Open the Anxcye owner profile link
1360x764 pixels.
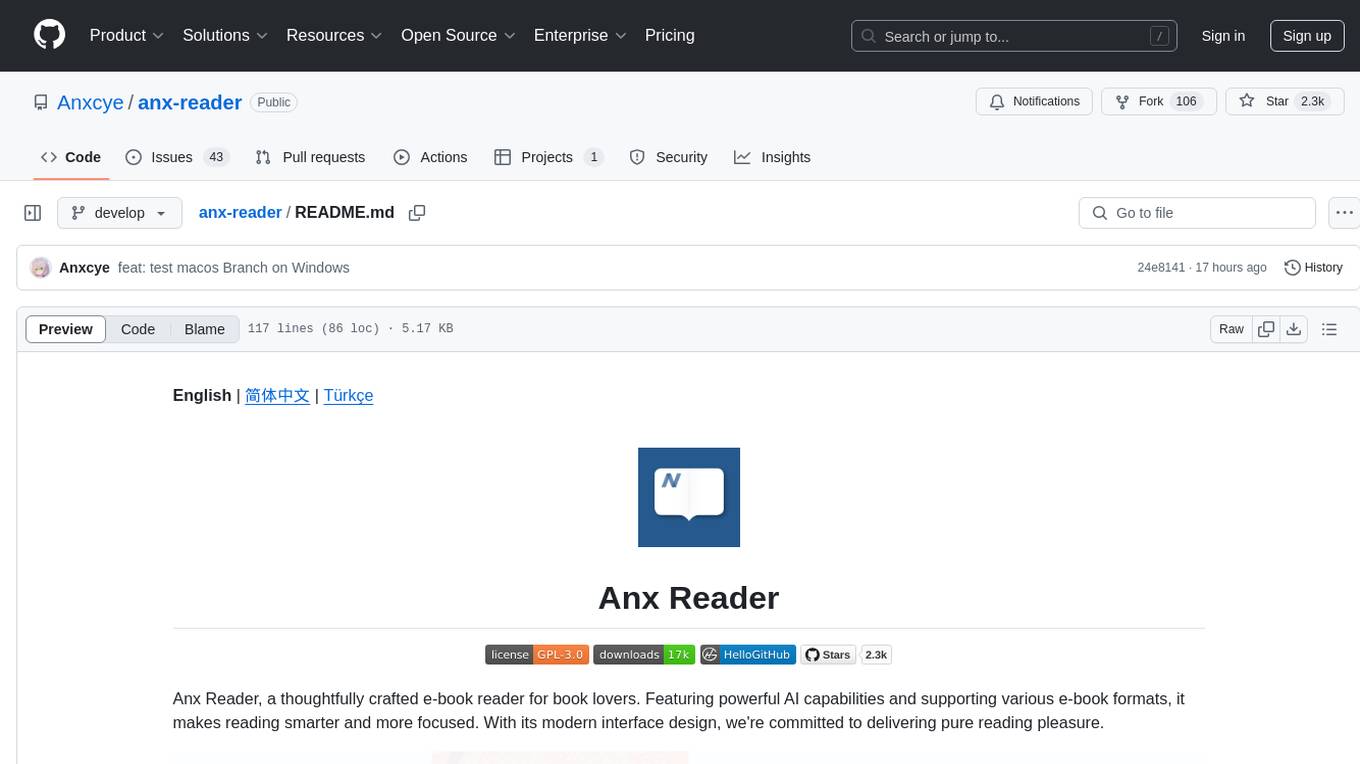point(90,102)
